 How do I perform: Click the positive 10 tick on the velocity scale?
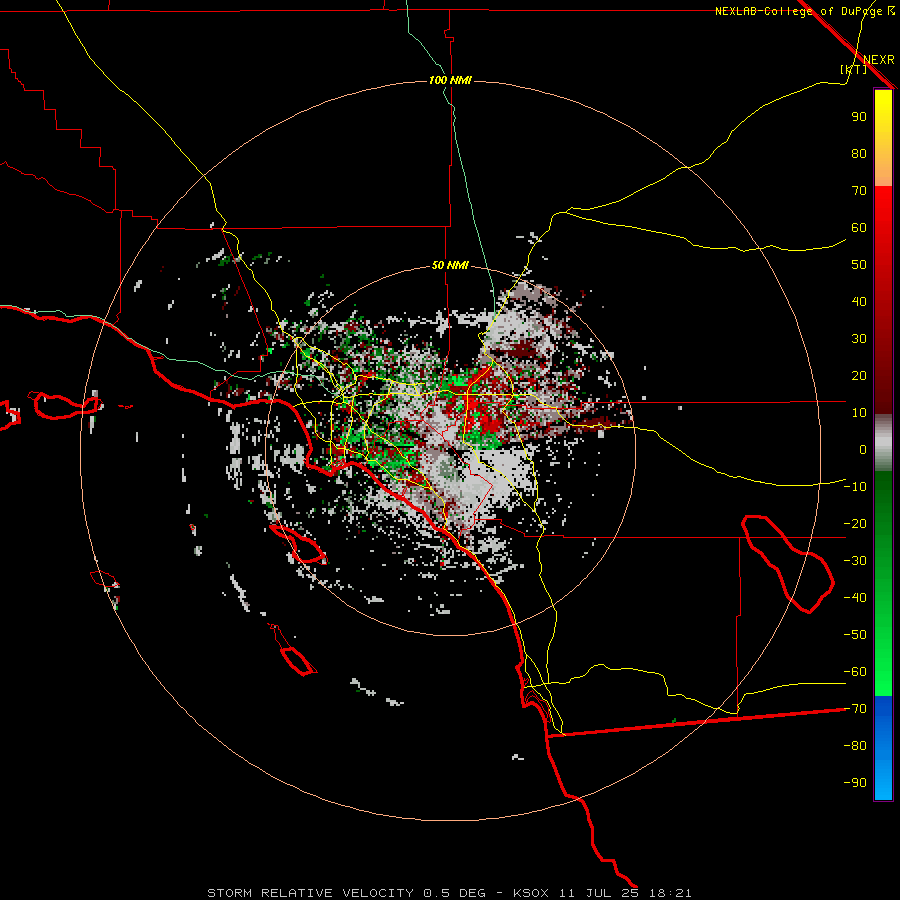click(x=859, y=413)
